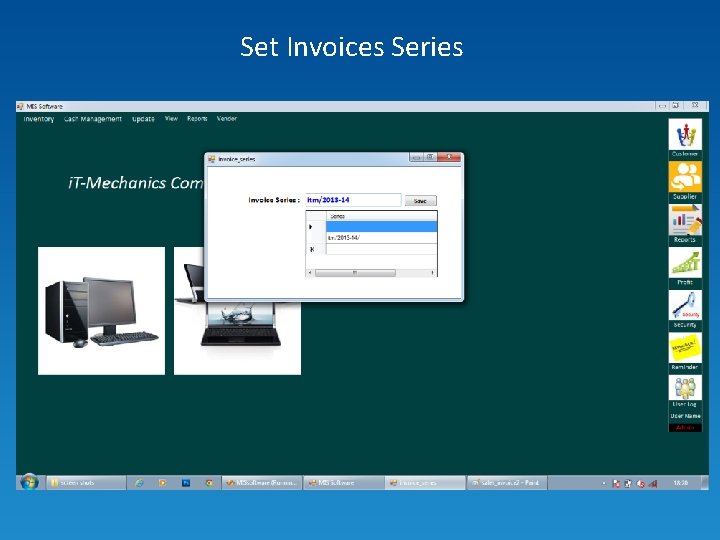
Task: Switch to Paint taskbar button
Action: [507, 483]
